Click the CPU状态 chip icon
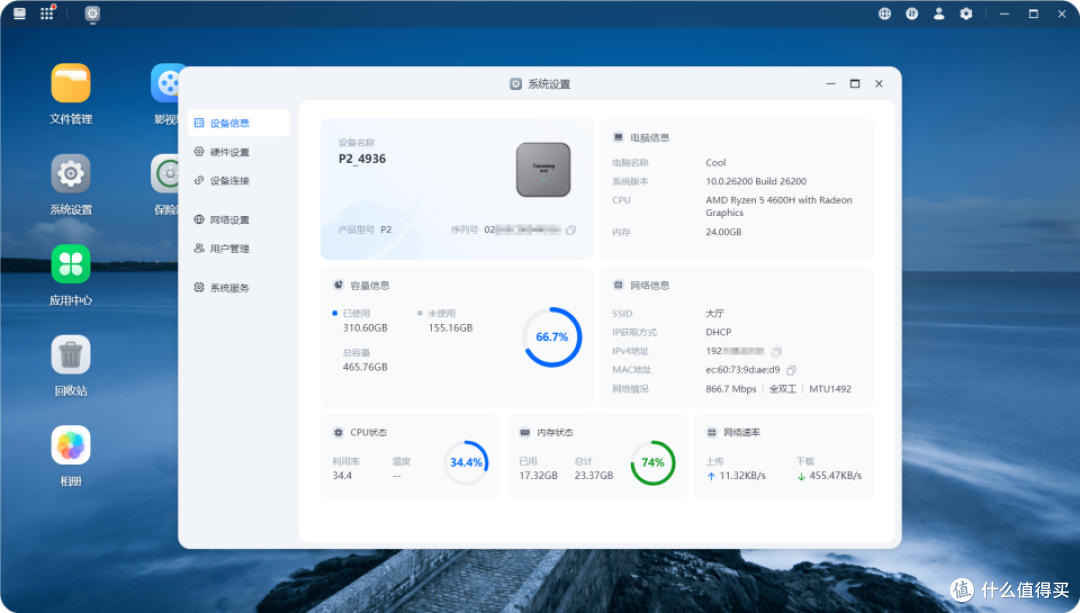Viewport: 1080px width, 613px height. pos(338,433)
